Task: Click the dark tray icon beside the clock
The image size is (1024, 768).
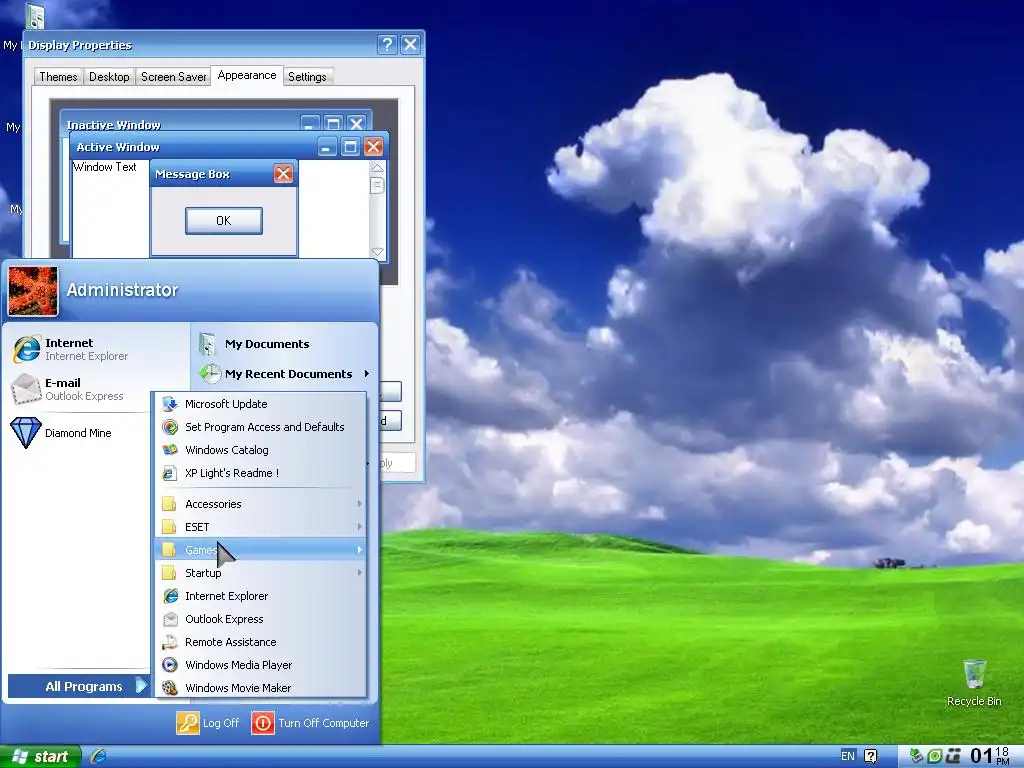Action: point(953,756)
